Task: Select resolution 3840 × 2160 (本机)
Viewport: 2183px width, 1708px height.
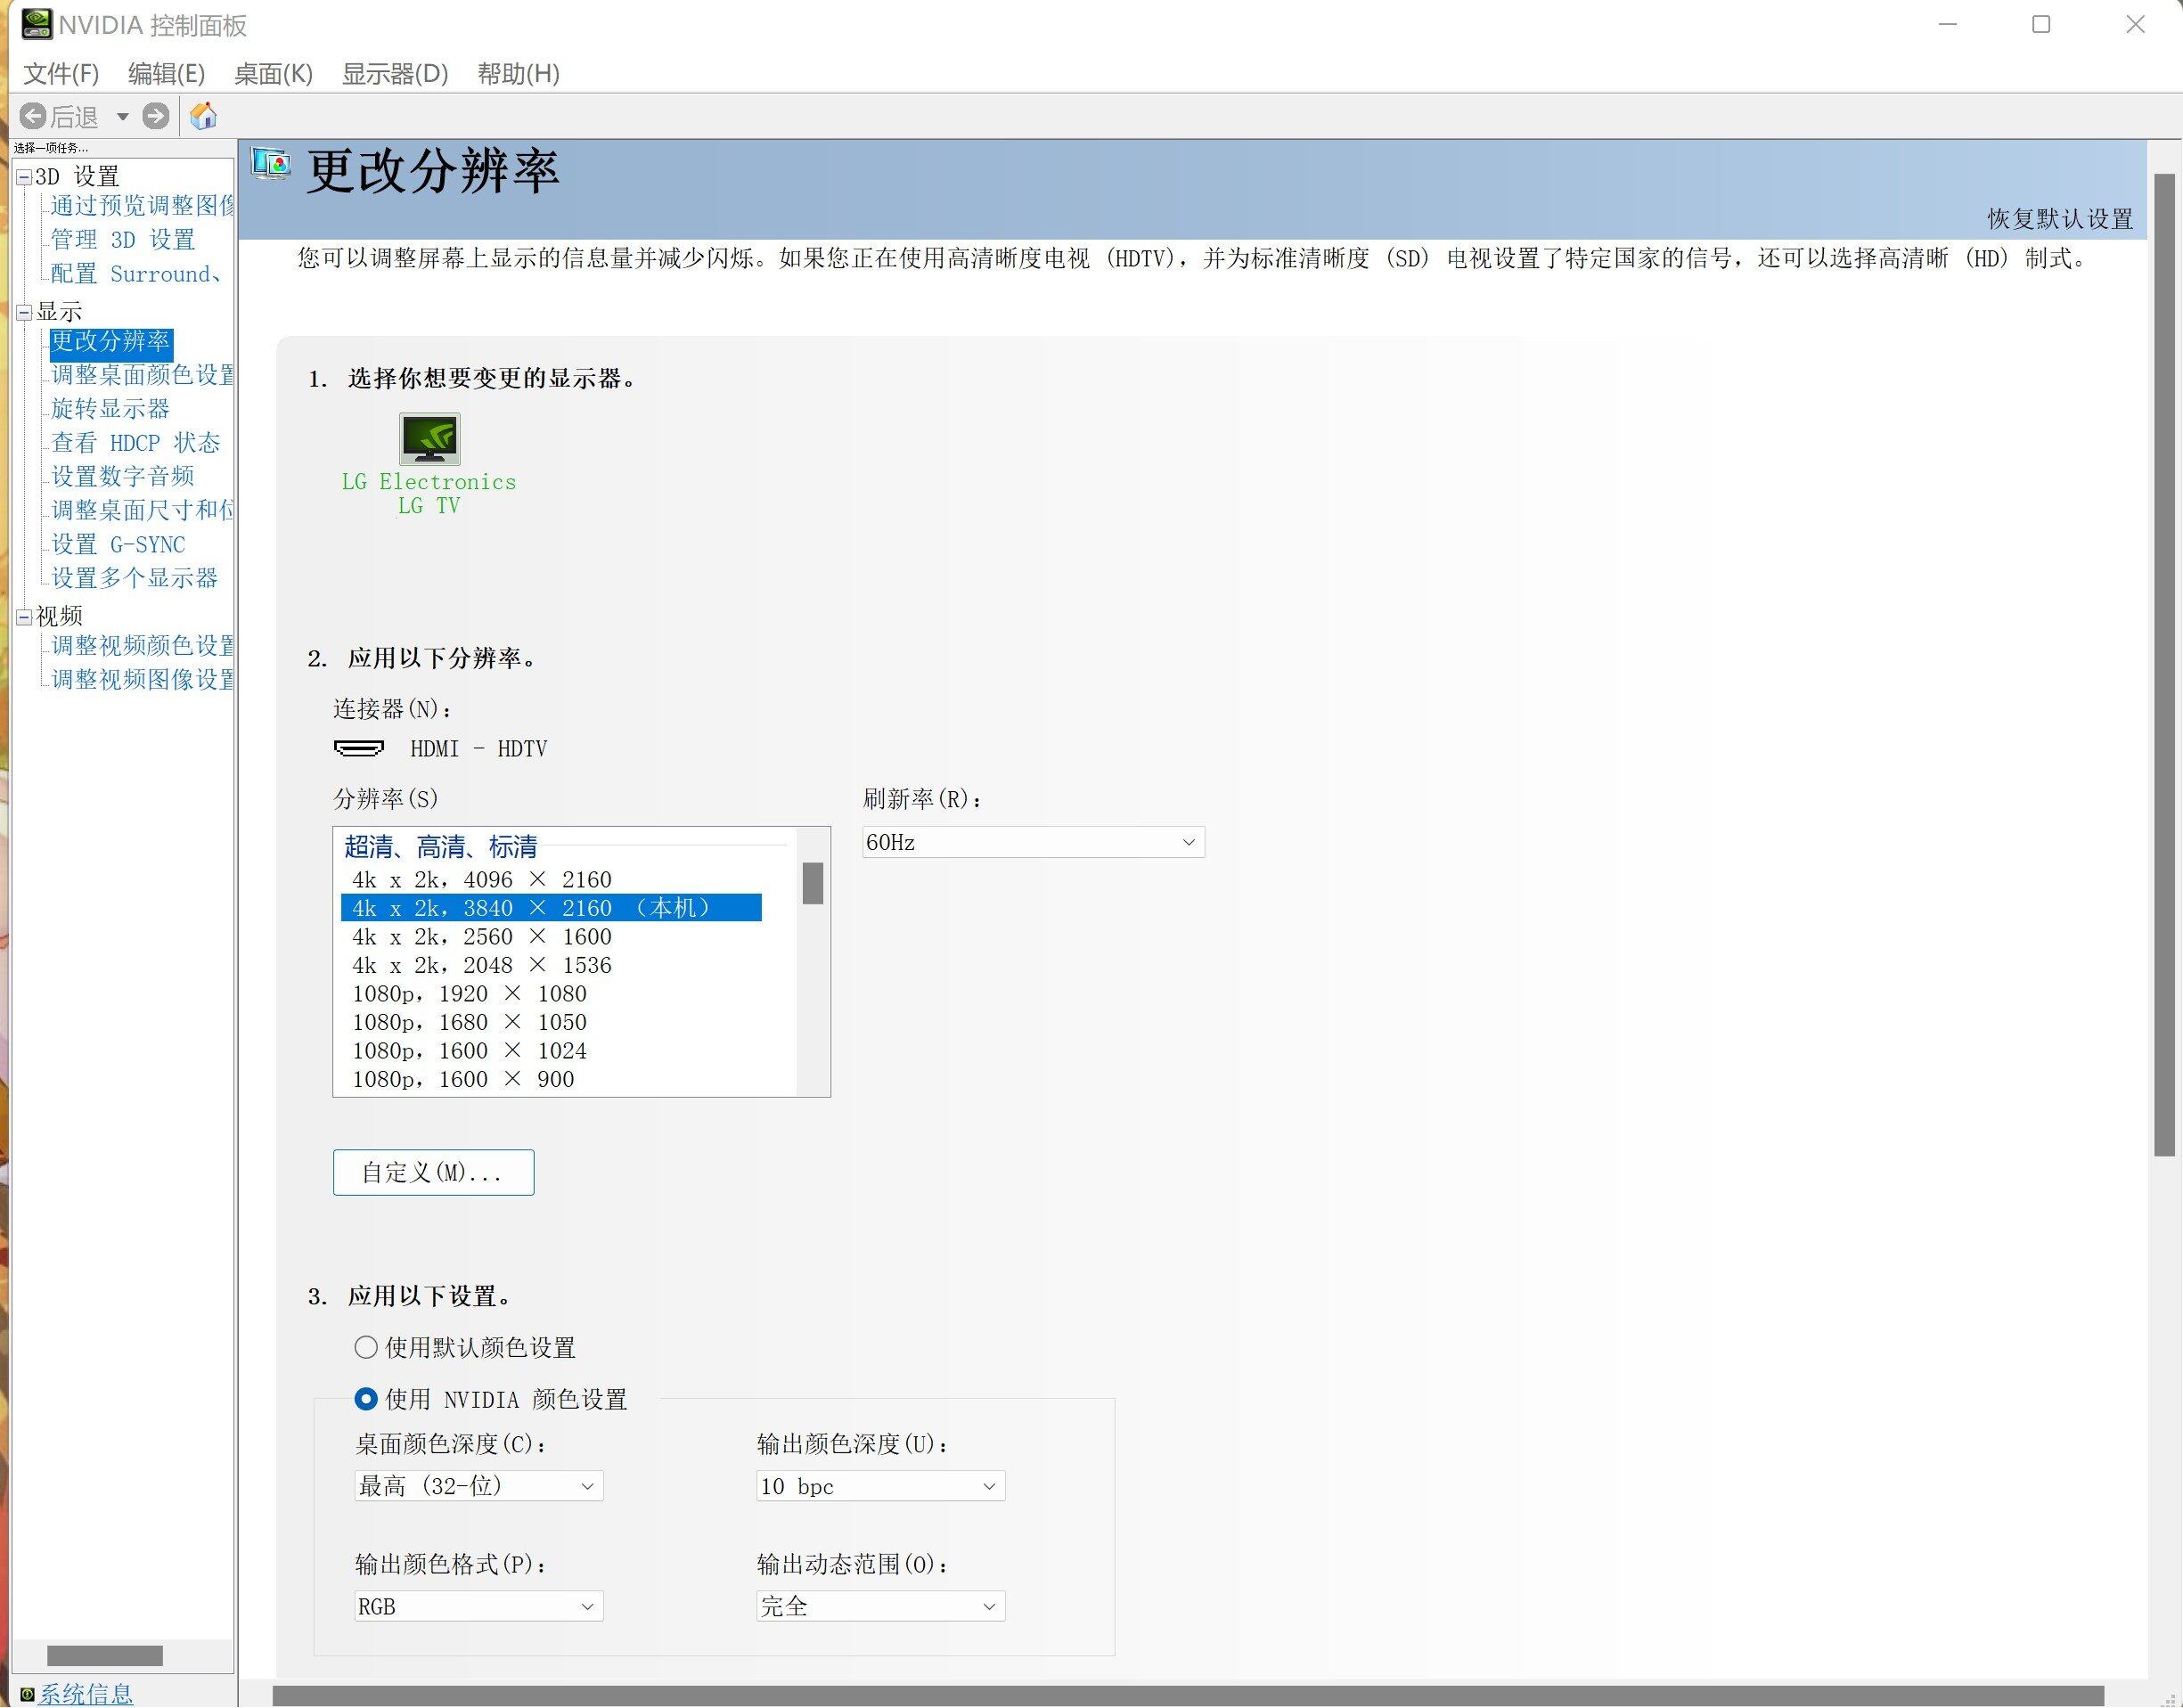Action: click(x=551, y=908)
